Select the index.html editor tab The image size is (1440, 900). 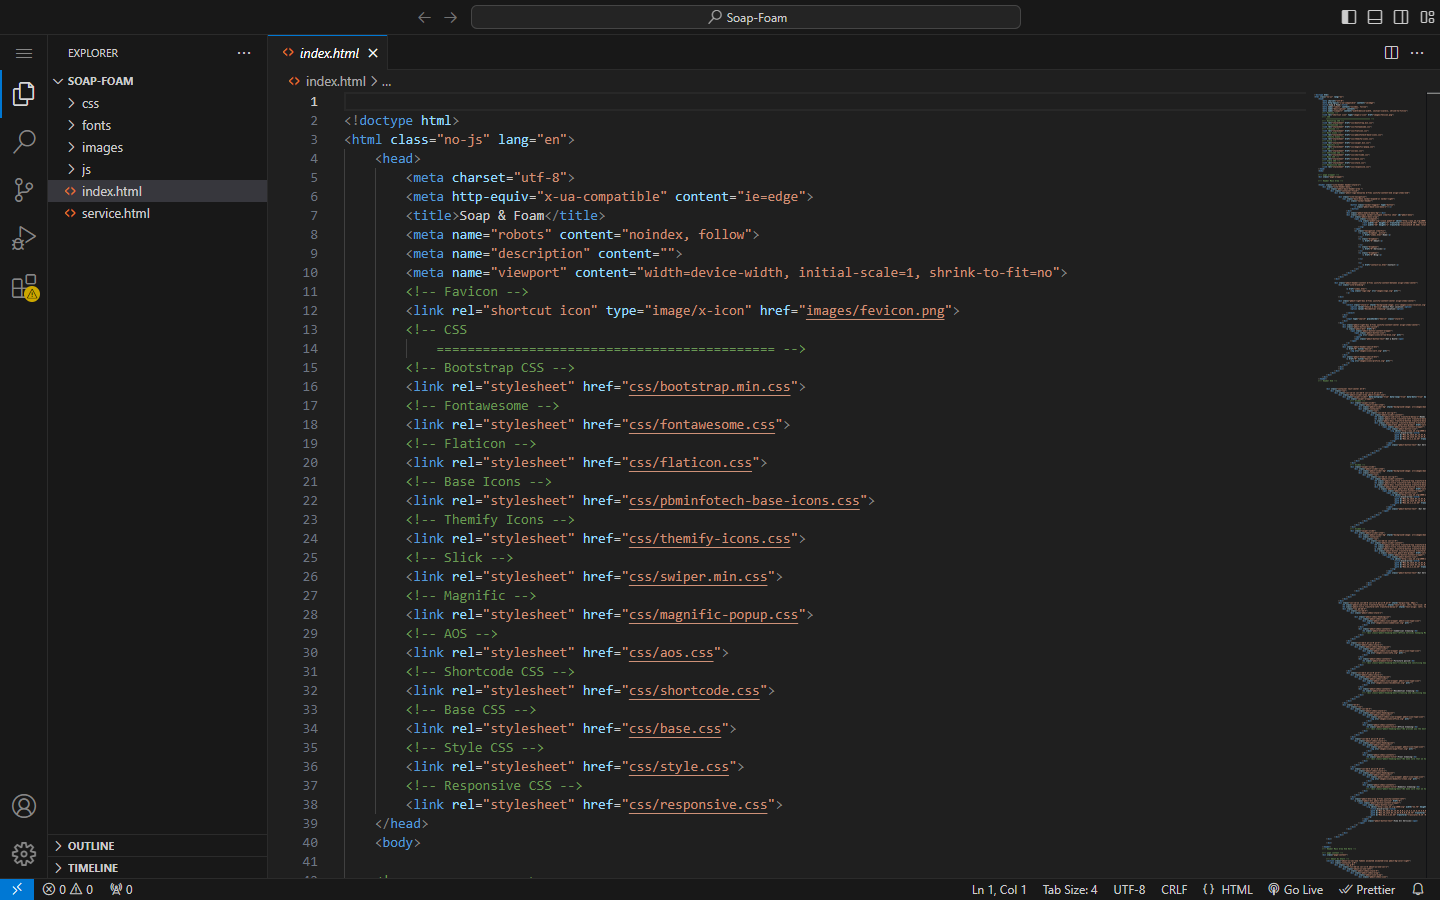tap(328, 53)
